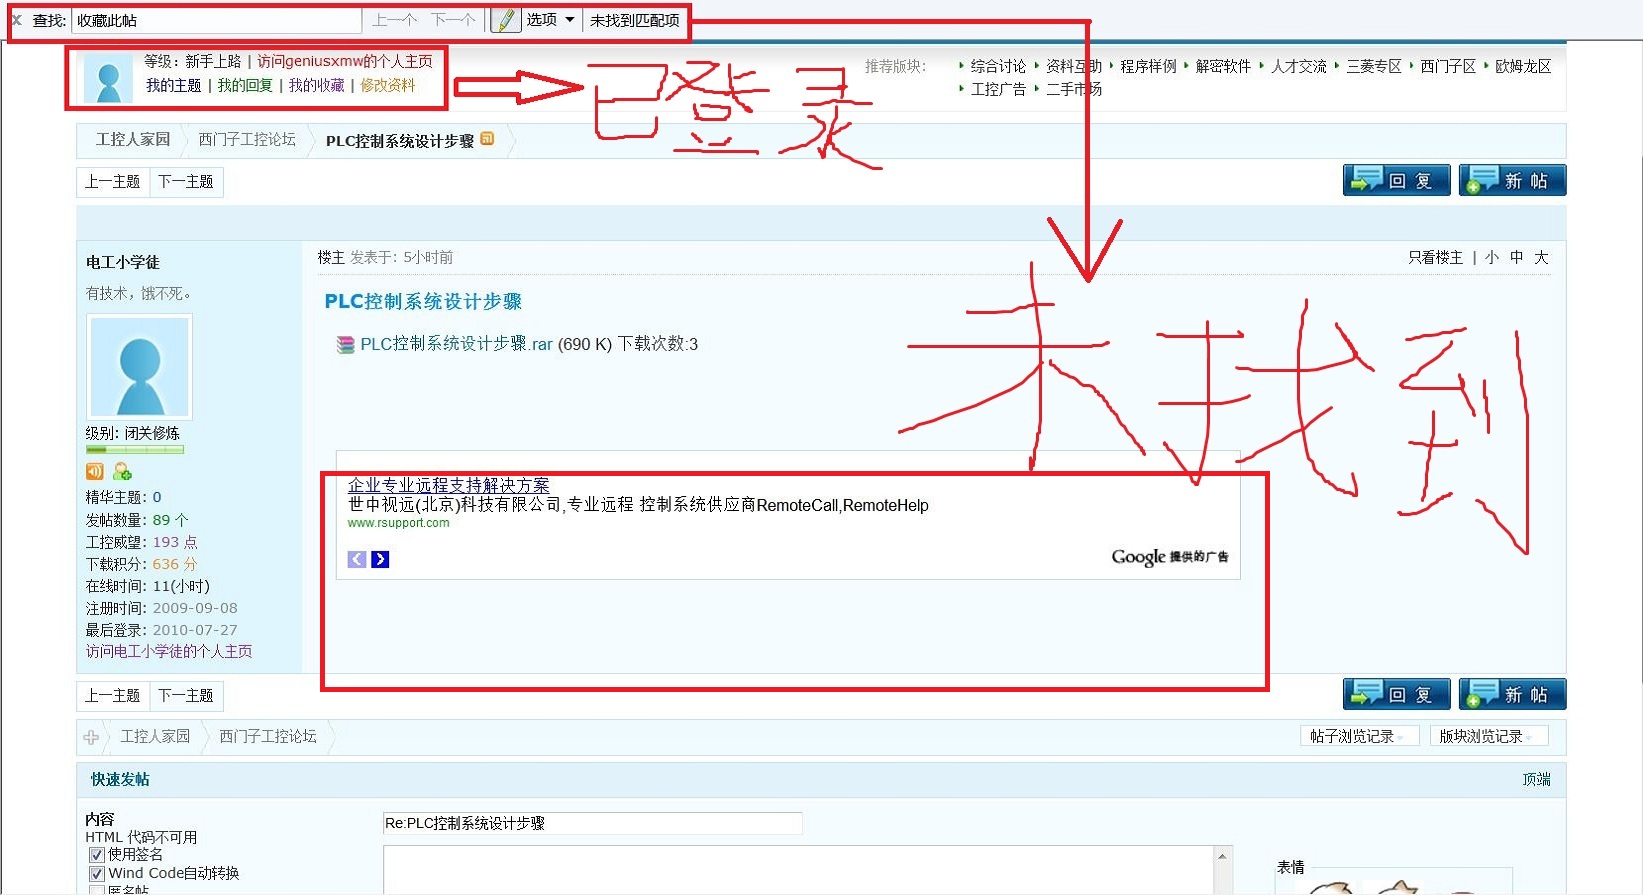
Task: Open the 选项 dropdown in find bar
Action: coord(550,20)
